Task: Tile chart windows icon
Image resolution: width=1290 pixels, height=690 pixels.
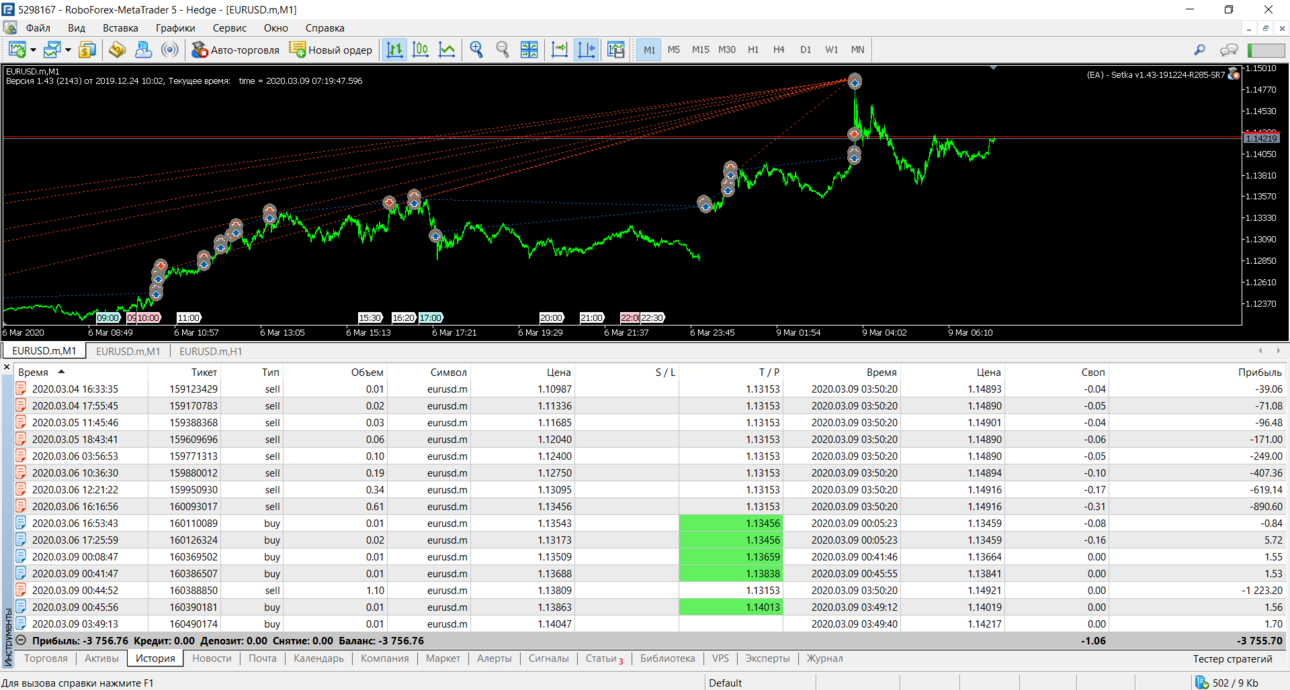Action: (x=529, y=49)
